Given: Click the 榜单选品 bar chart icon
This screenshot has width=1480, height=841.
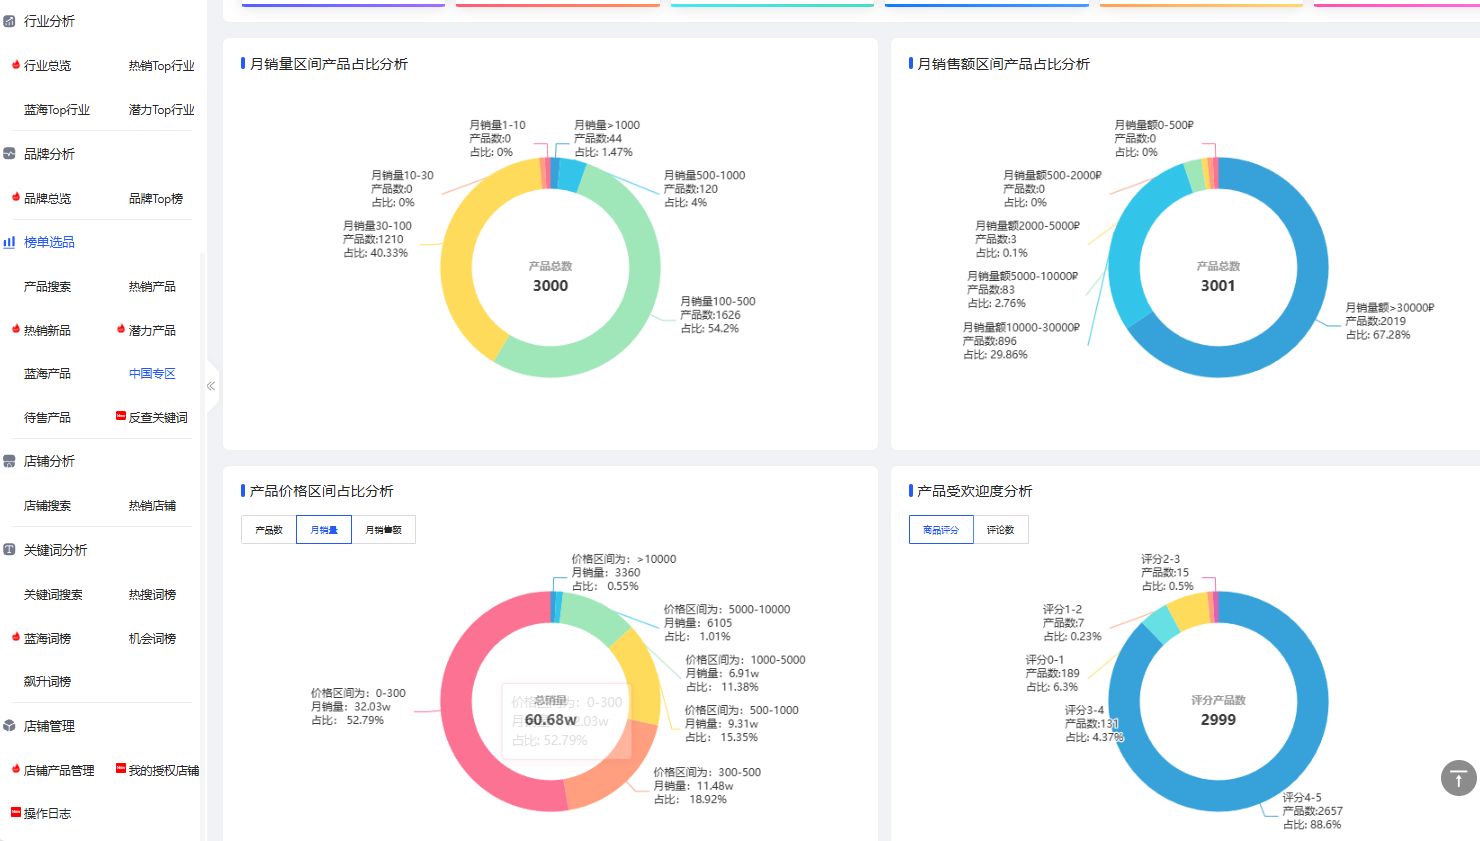Looking at the screenshot, I should coord(9,242).
